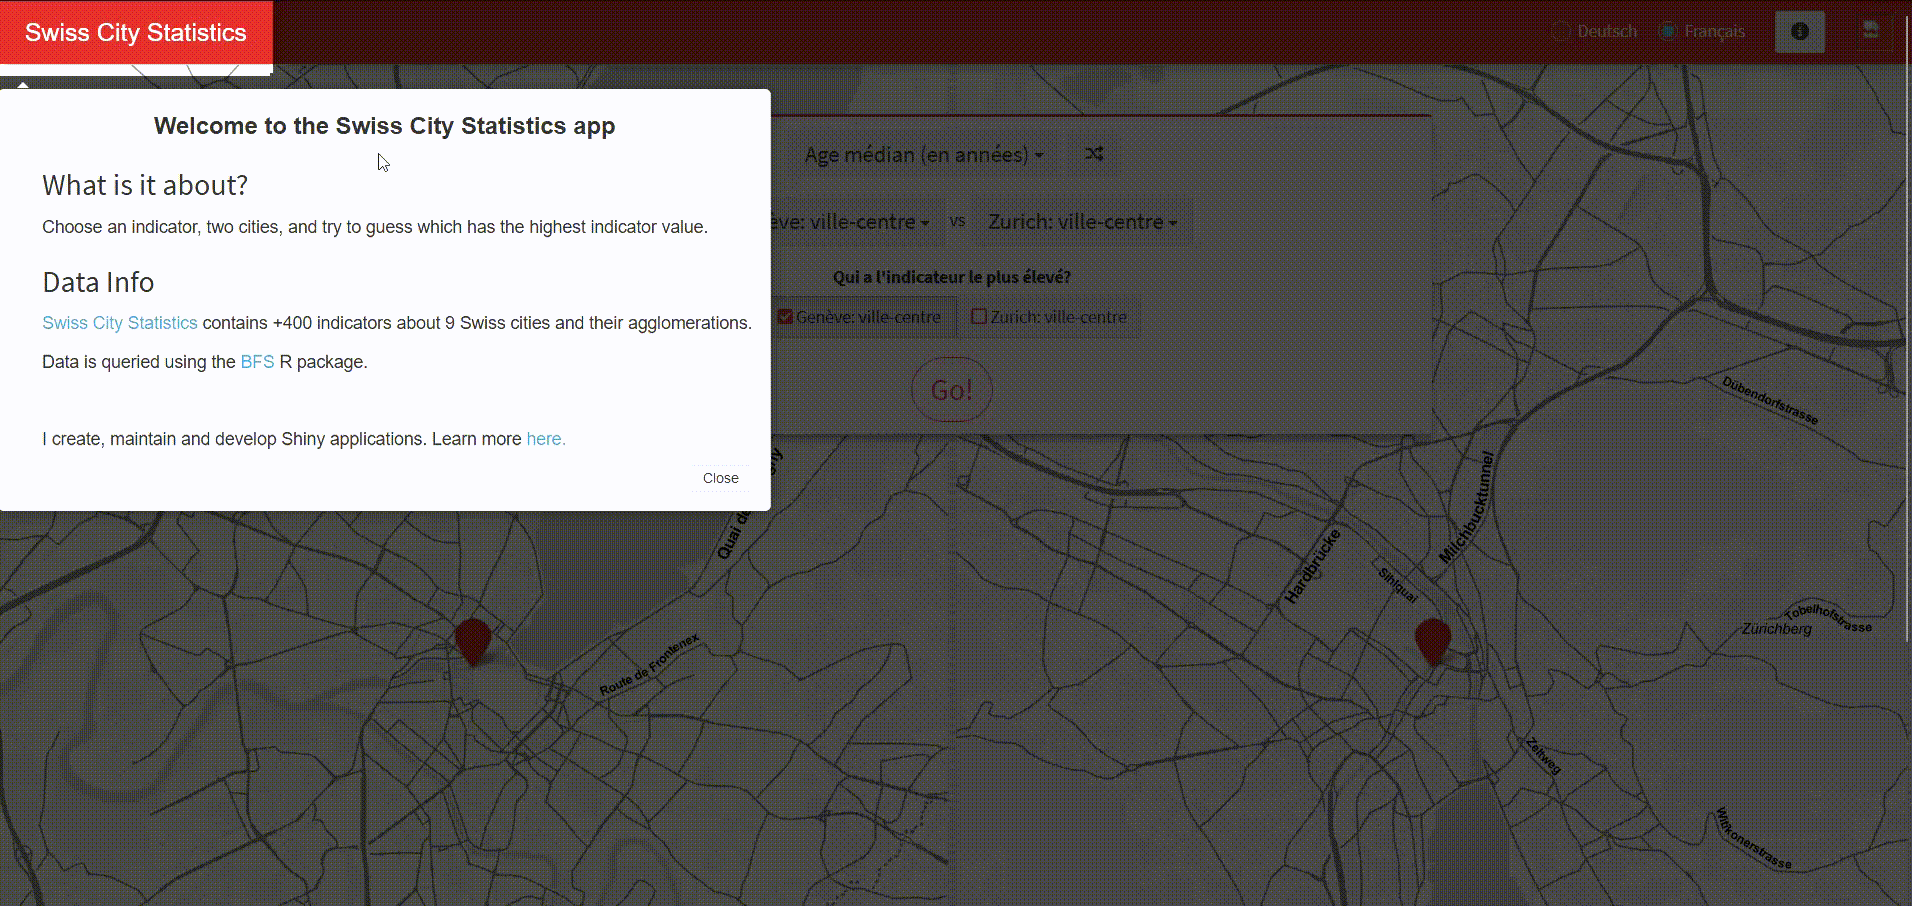Screen dimensions: 1912x906
Task: Click the Zurich map marker pin
Action: tap(1432, 640)
